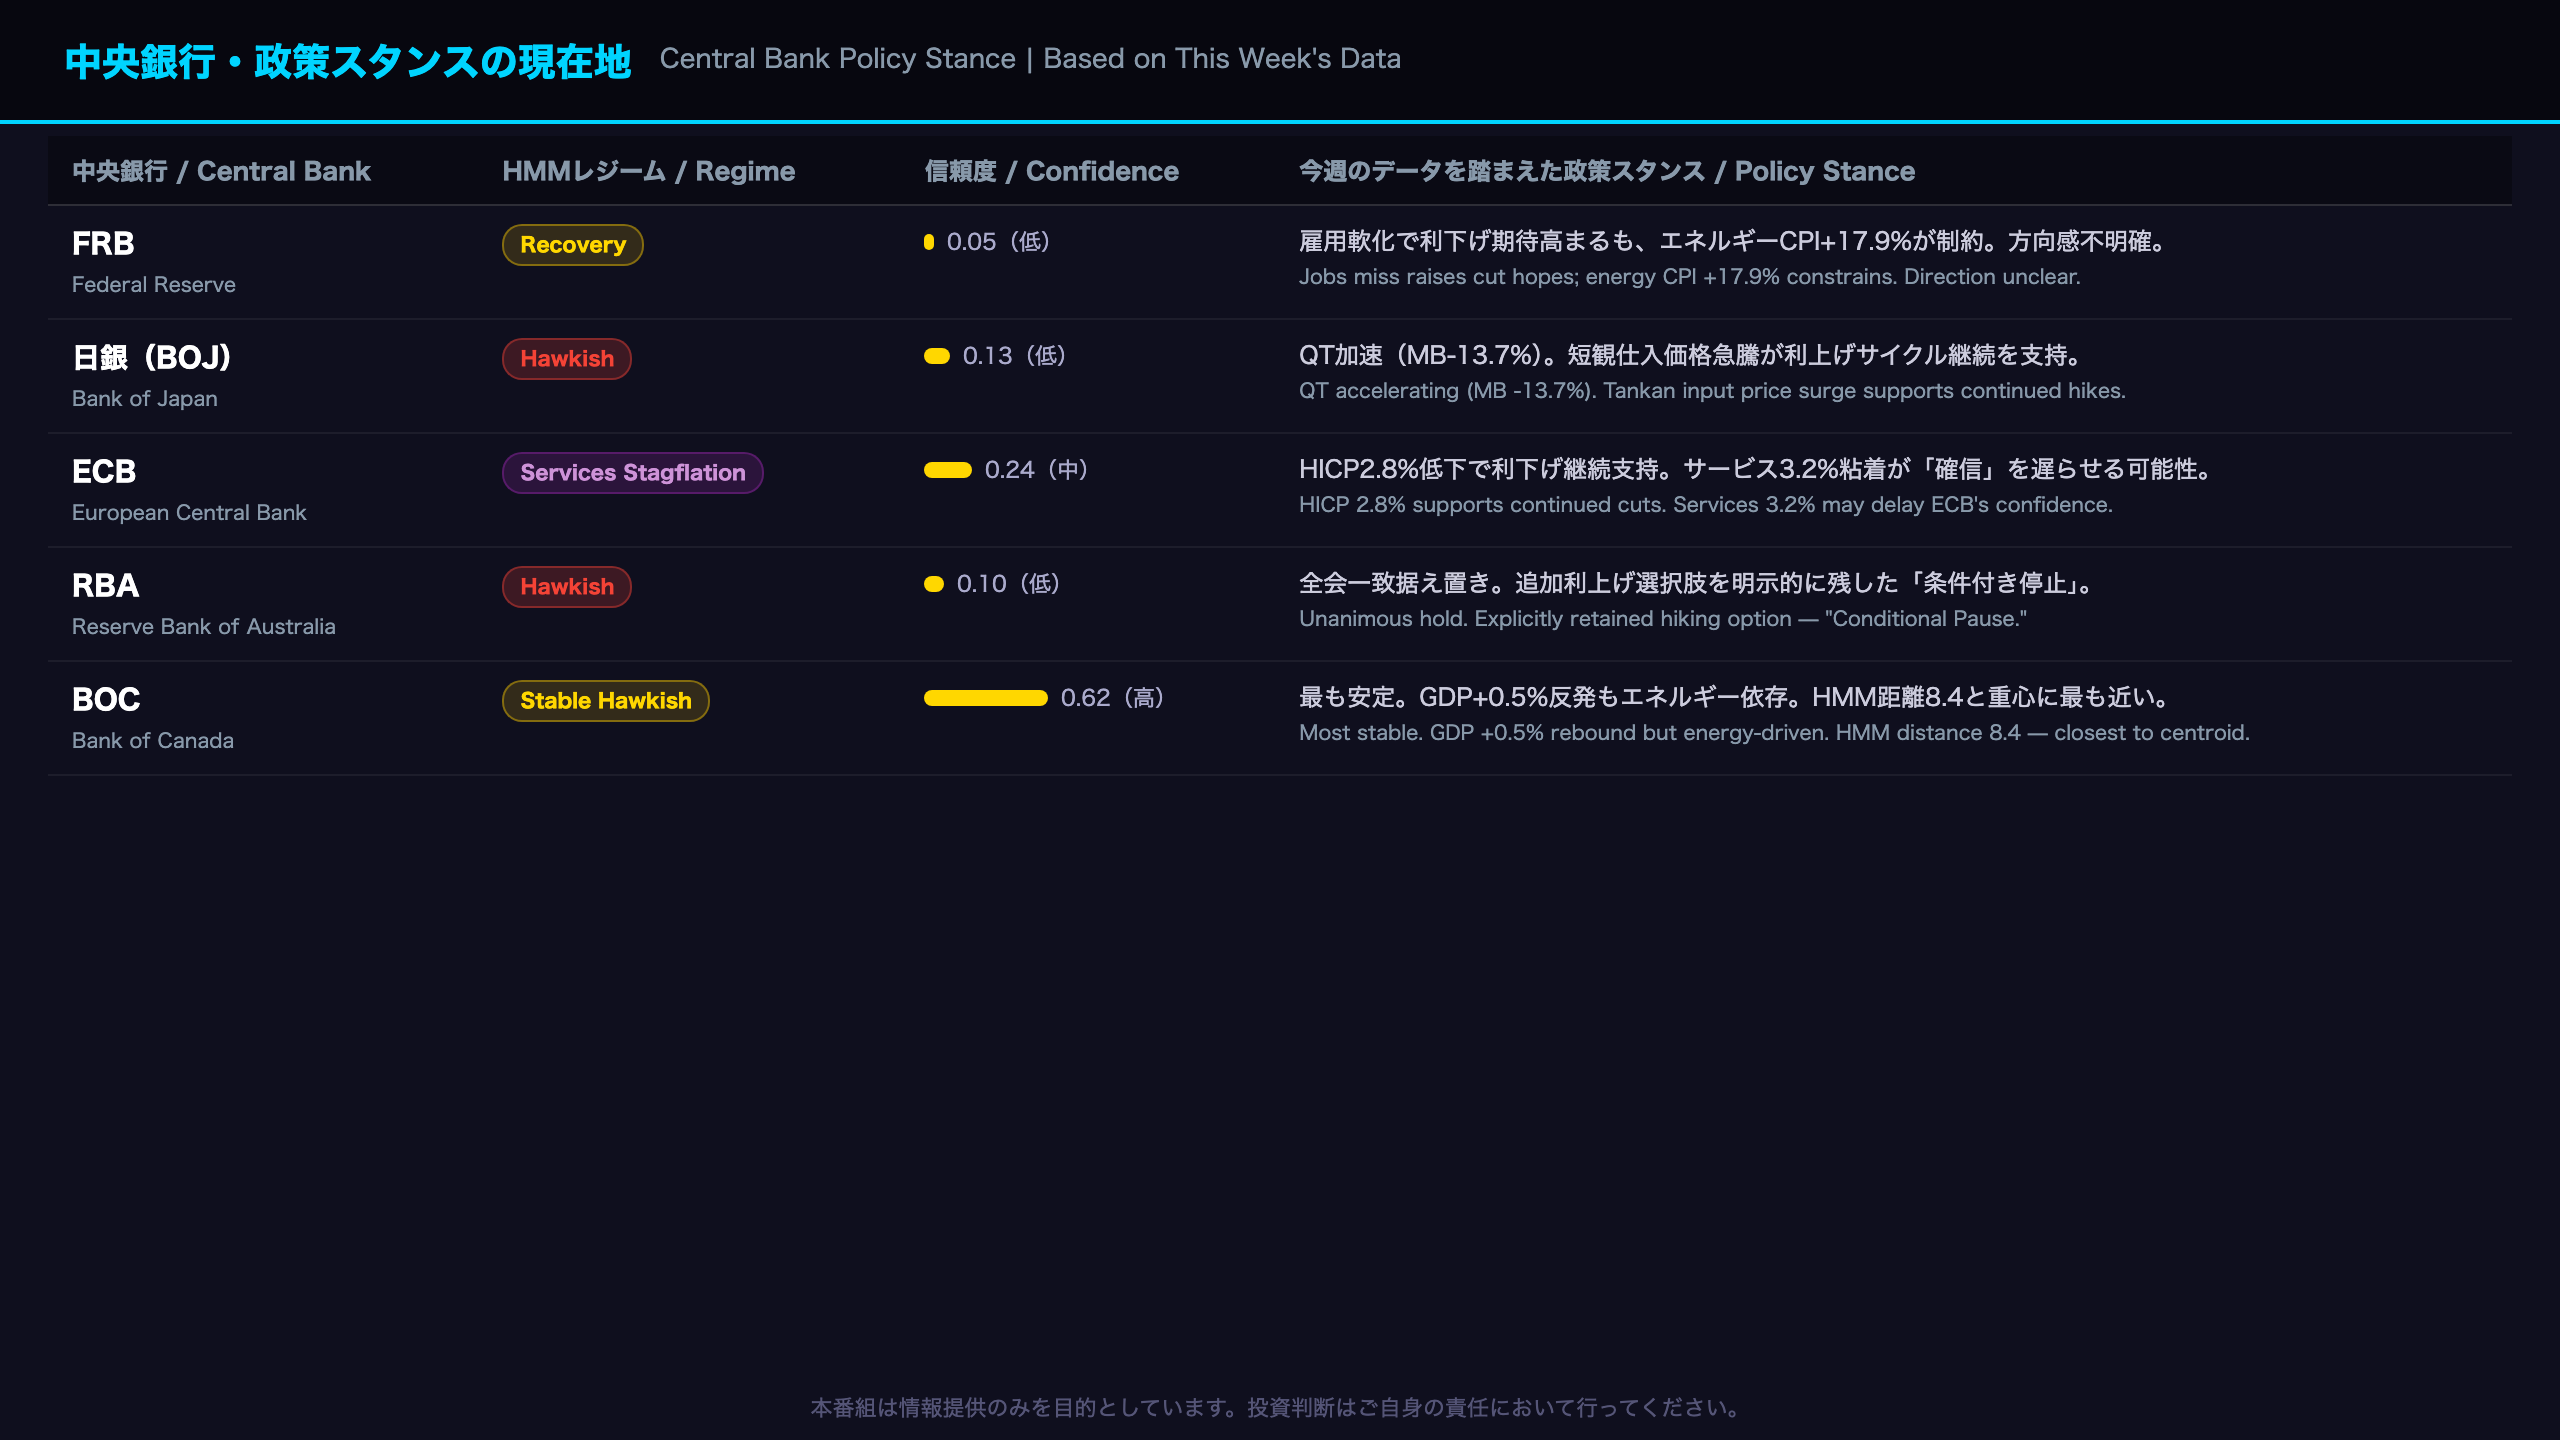Click the HMMレジーム / Regime column header
The height and width of the screenshot is (1440, 2560).
click(648, 171)
